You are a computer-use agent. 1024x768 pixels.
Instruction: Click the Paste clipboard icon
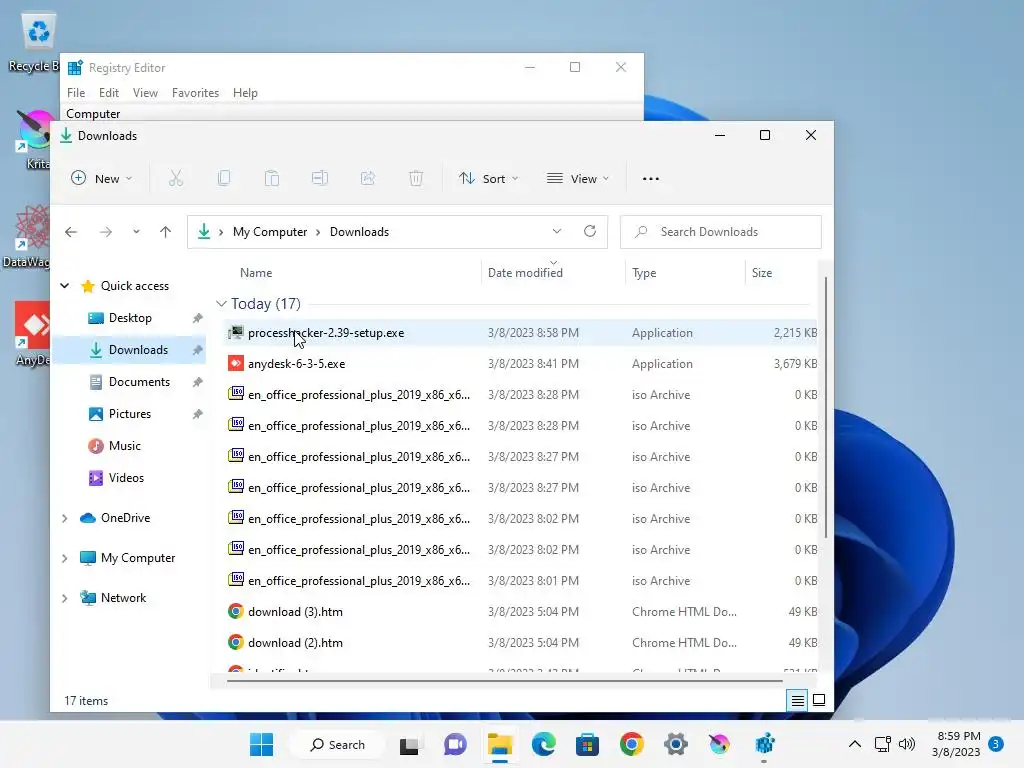coord(272,178)
